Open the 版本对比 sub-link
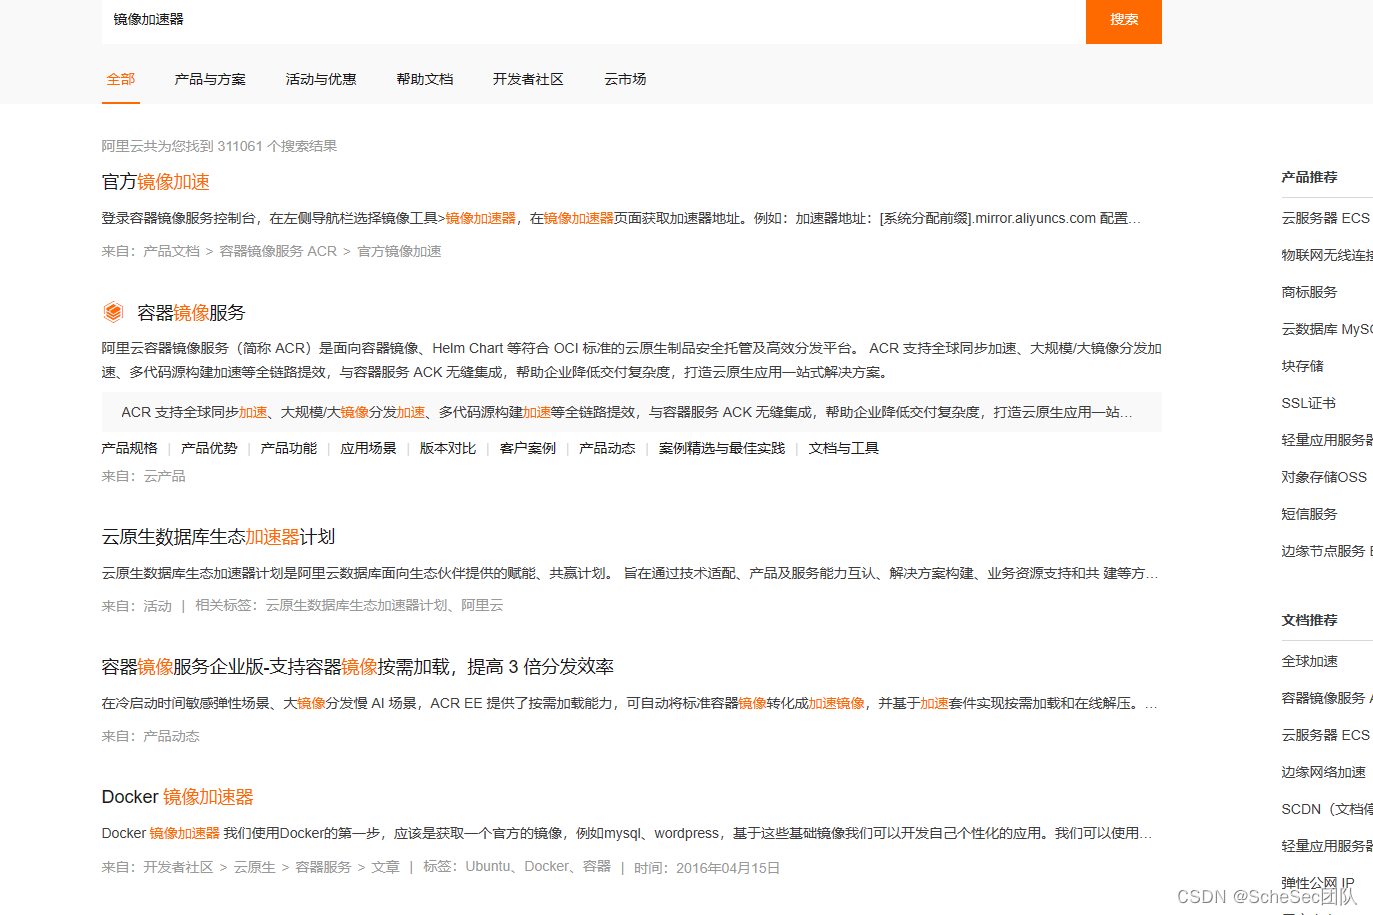 [448, 448]
